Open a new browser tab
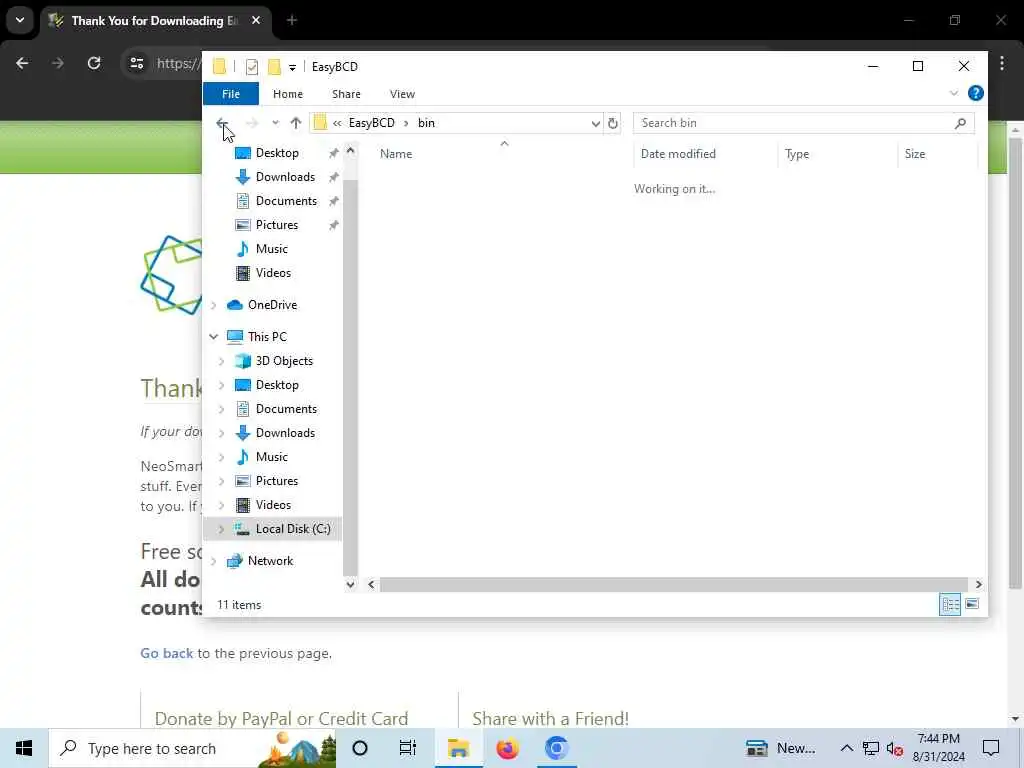The image size is (1024, 768). [x=292, y=21]
